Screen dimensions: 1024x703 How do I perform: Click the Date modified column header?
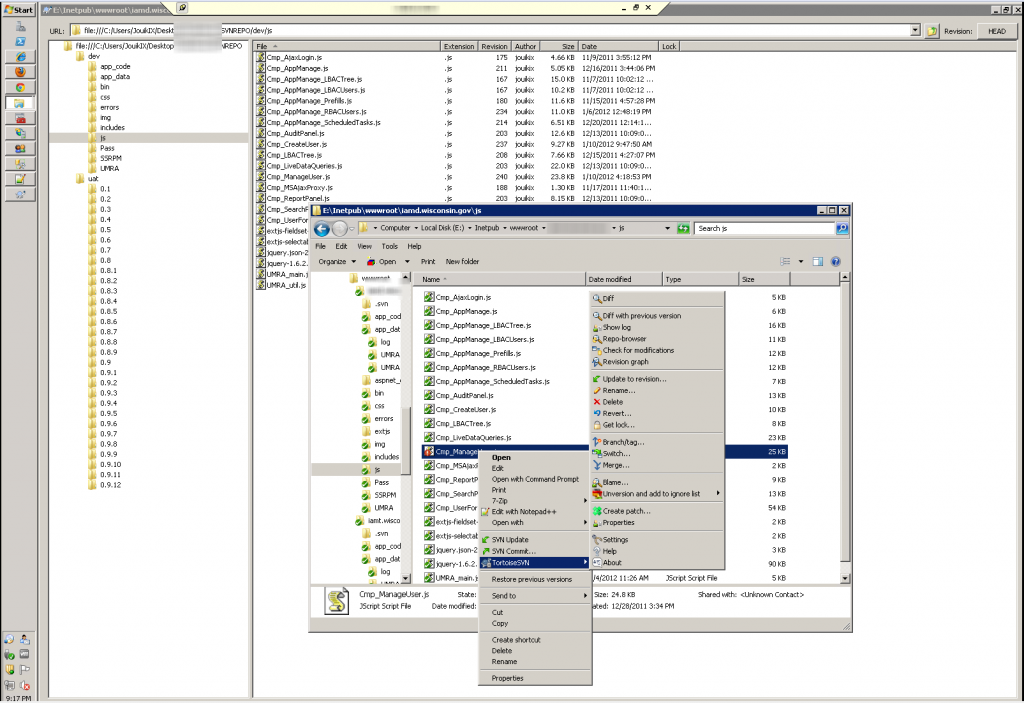pos(624,279)
